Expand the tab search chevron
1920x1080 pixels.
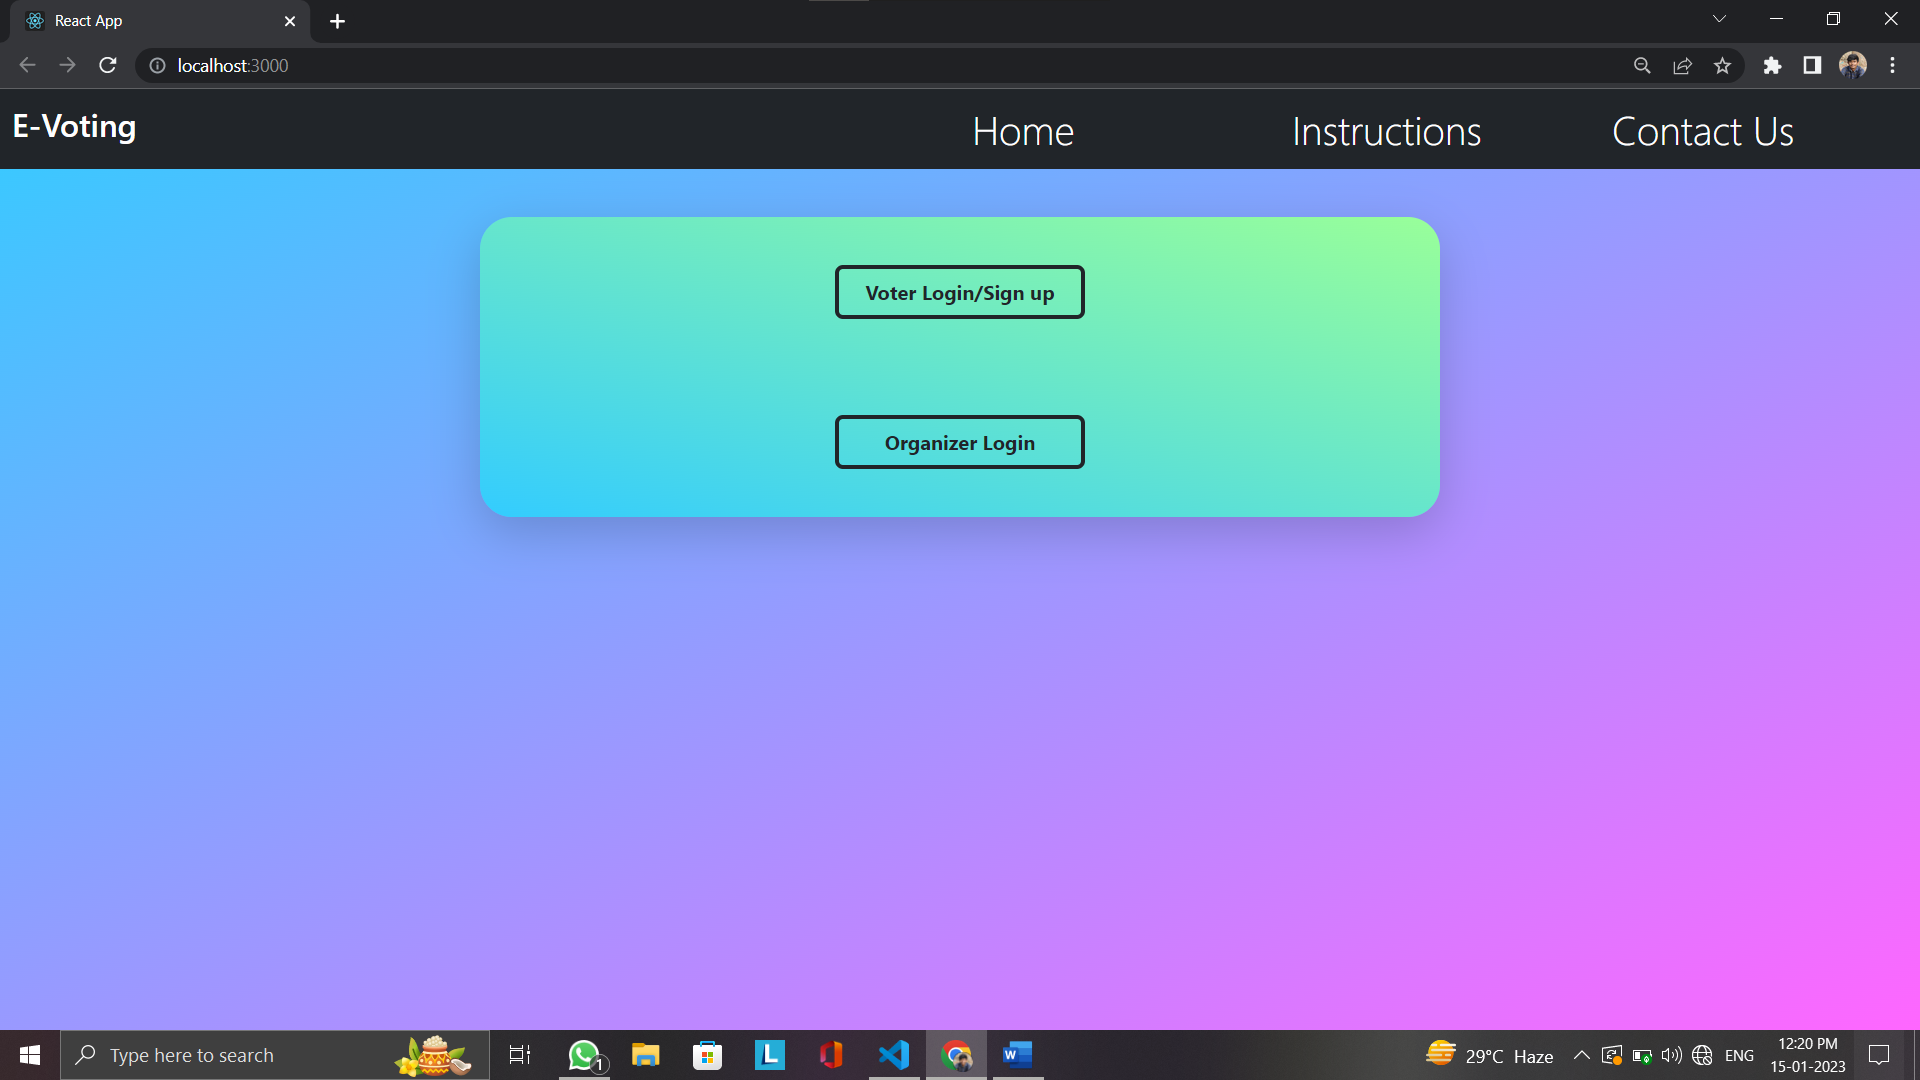[x=1719, y=19]
